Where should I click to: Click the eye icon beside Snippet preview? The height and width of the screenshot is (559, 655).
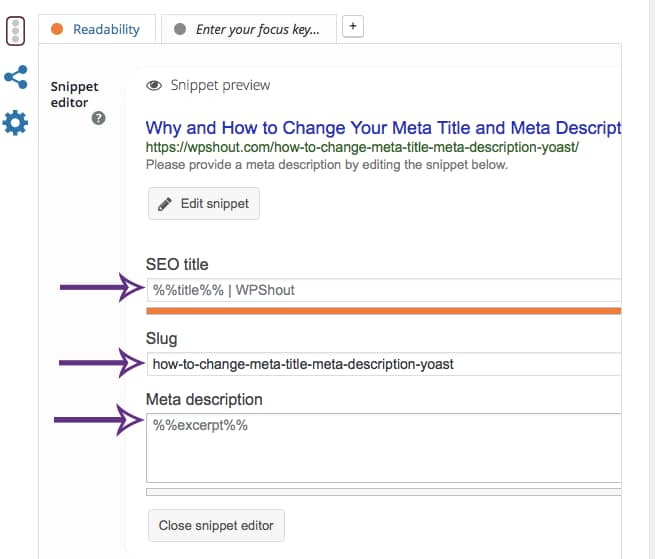pos(154,86)
